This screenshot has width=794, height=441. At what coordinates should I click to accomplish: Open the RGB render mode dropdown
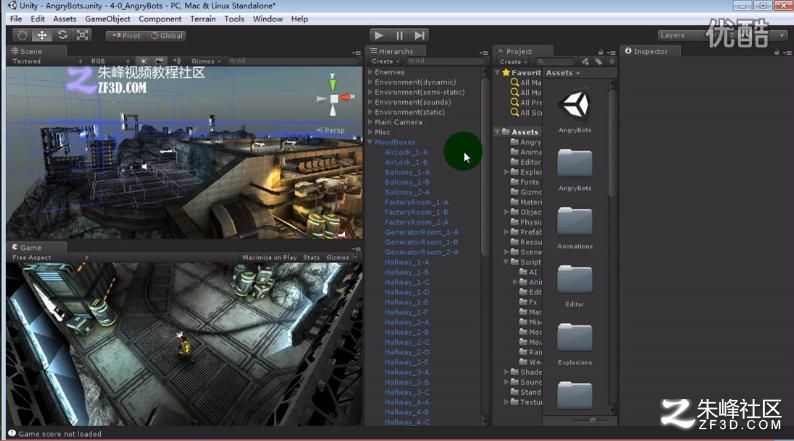pyautogui.click(x=110, y=61)
